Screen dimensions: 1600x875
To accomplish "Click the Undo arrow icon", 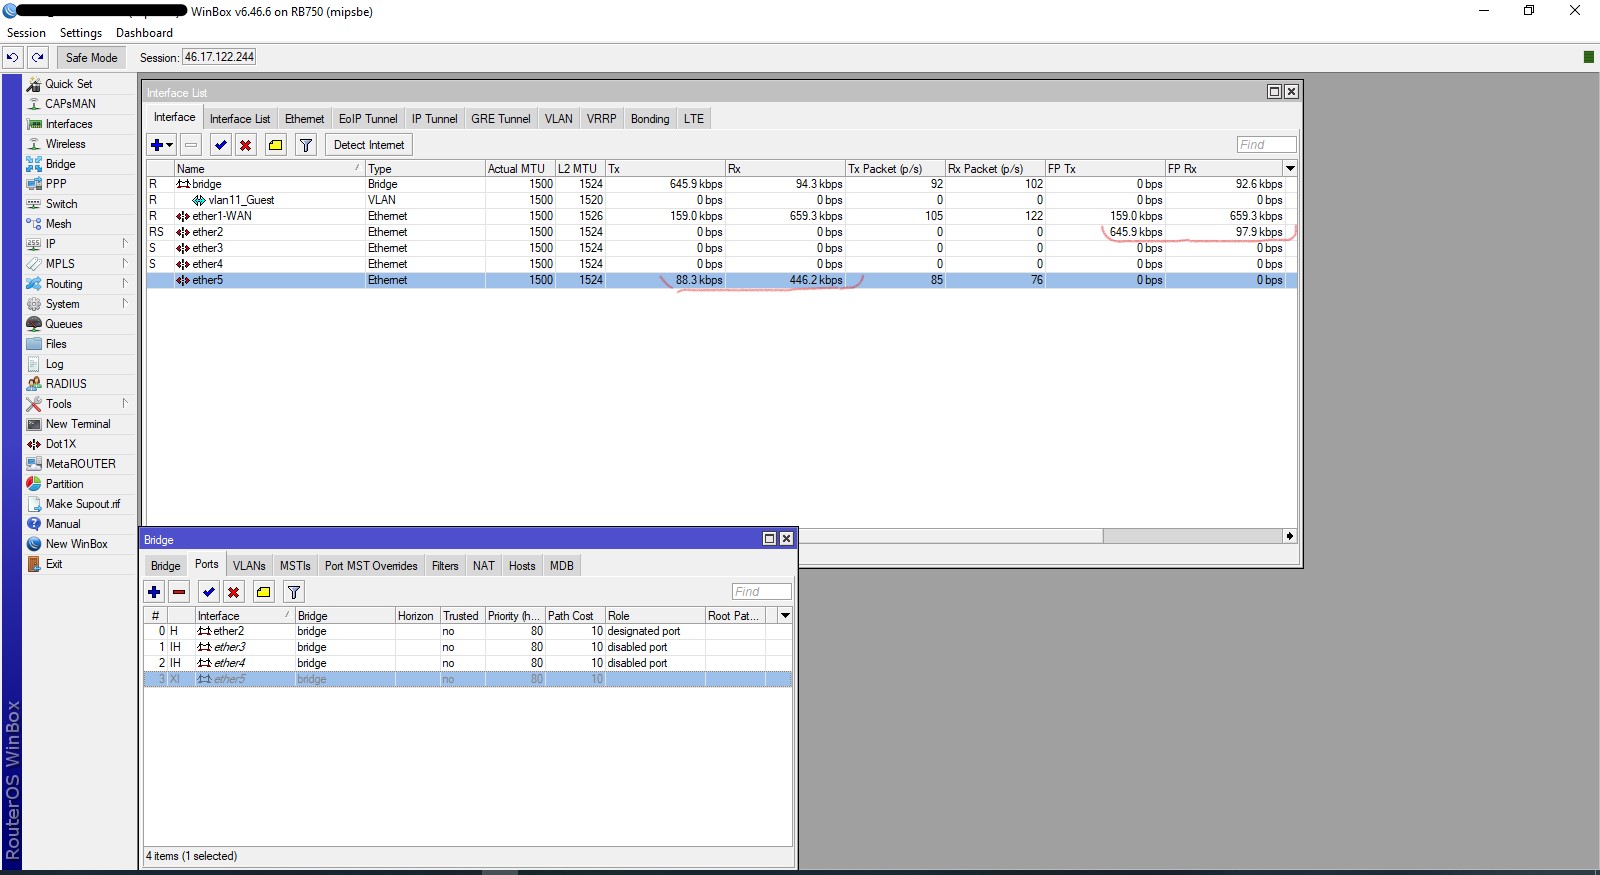I will pyautogui.click(x=13, y=57).
